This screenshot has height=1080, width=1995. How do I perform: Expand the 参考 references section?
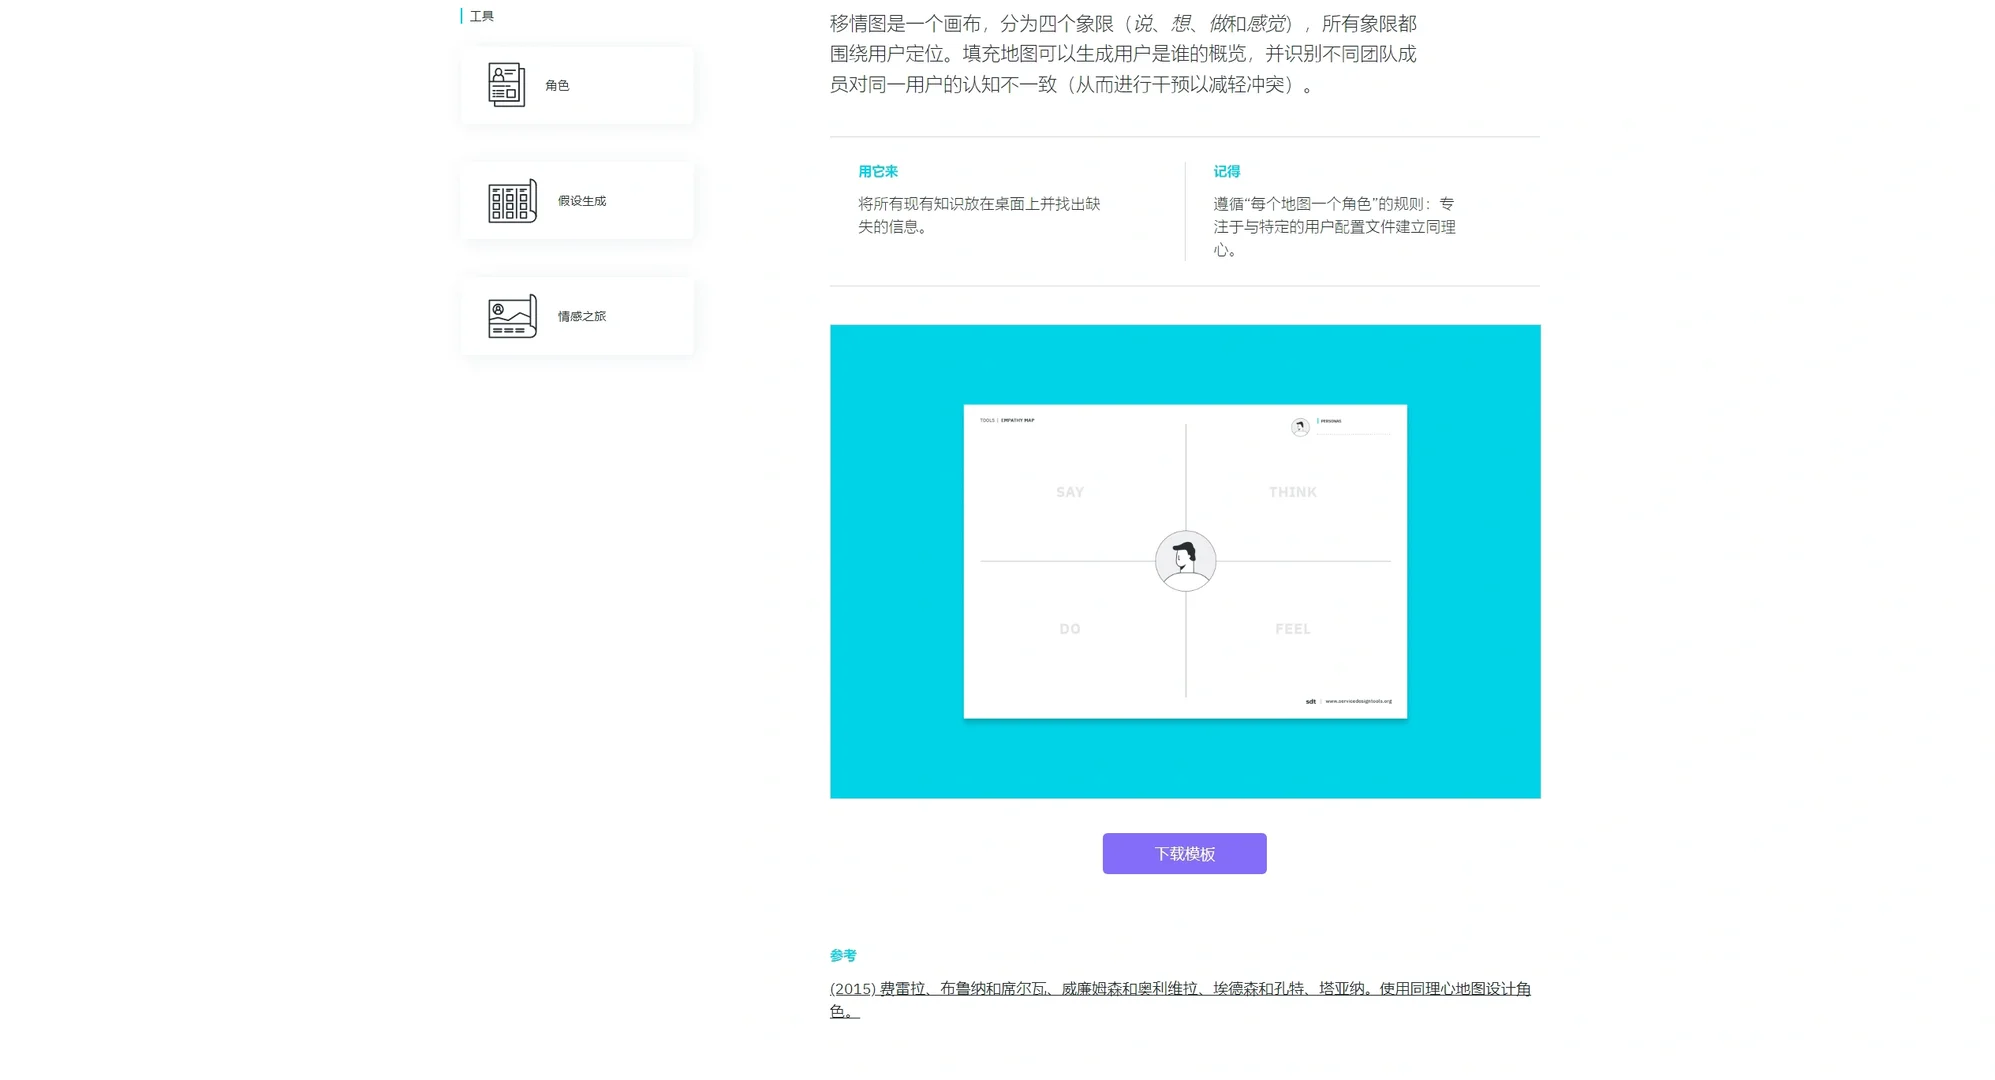(843, 955)
